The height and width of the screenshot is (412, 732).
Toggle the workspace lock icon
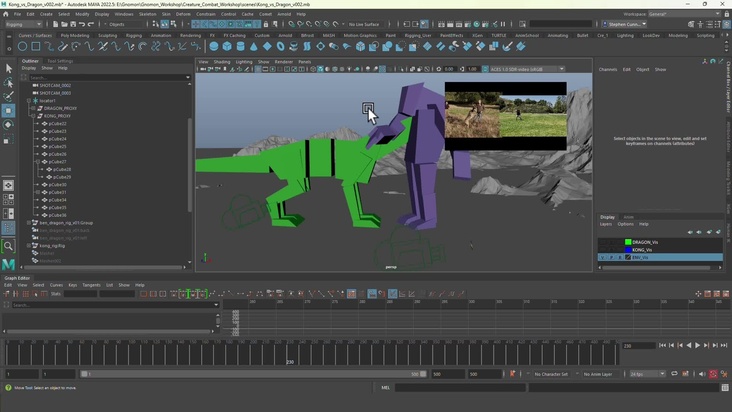(x=726, y=14)
